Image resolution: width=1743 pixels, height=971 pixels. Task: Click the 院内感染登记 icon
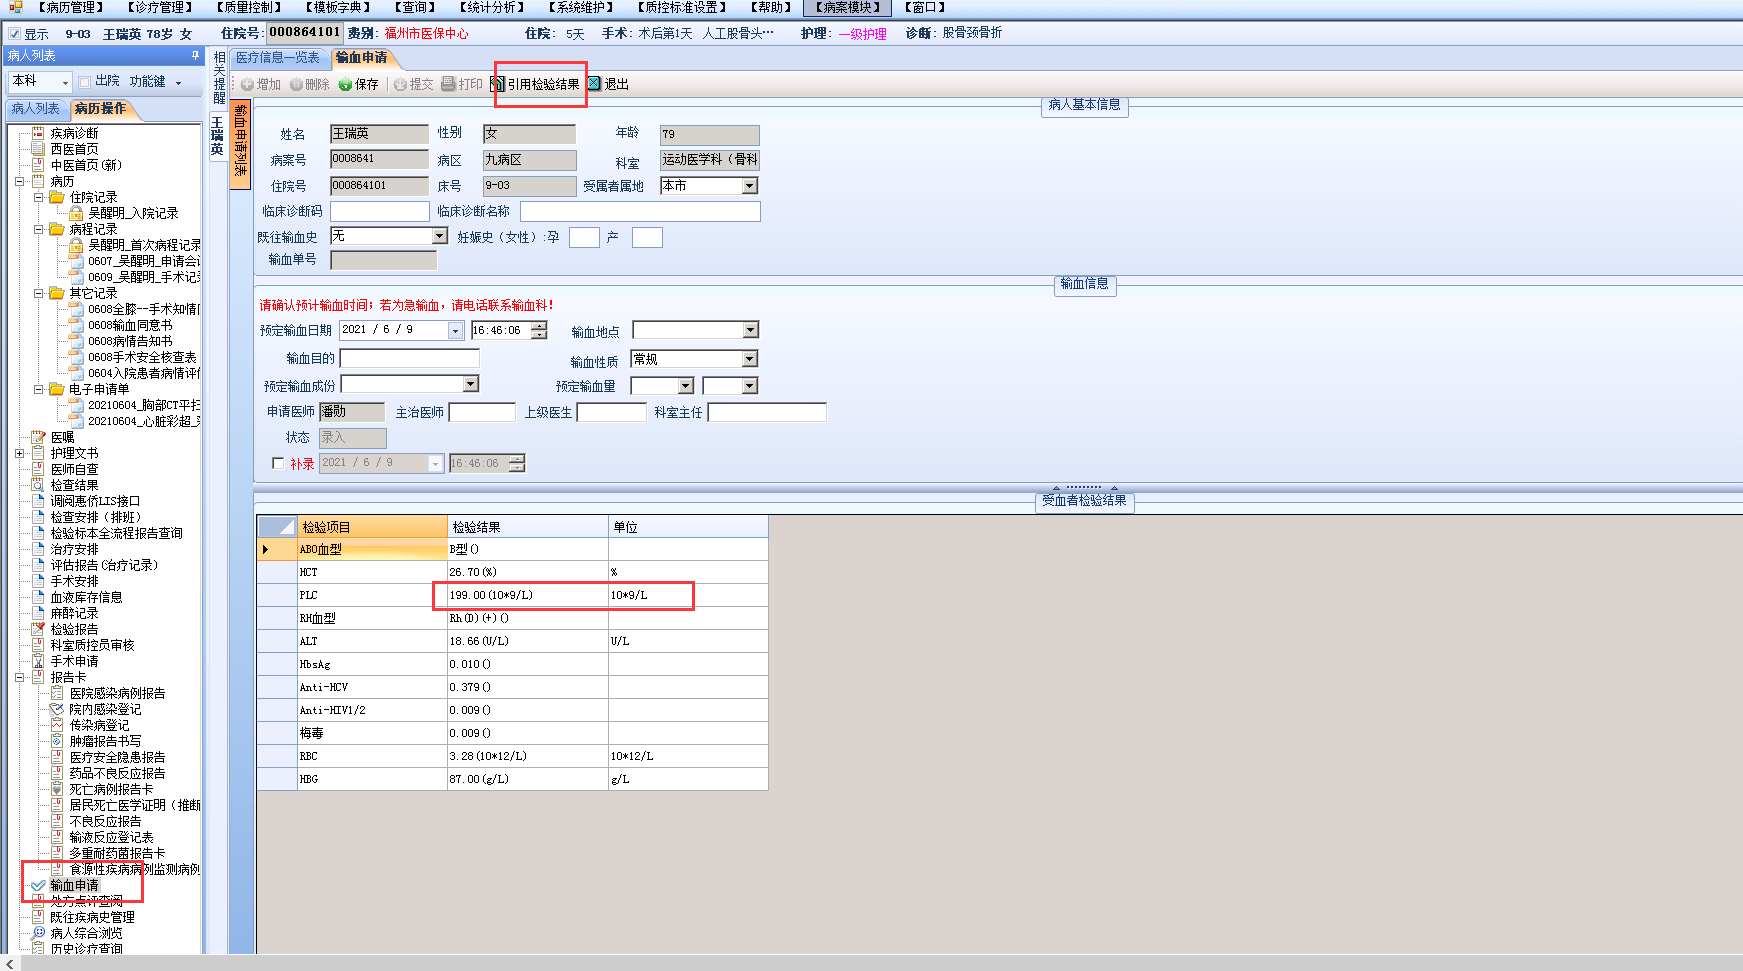pos(57,709)
